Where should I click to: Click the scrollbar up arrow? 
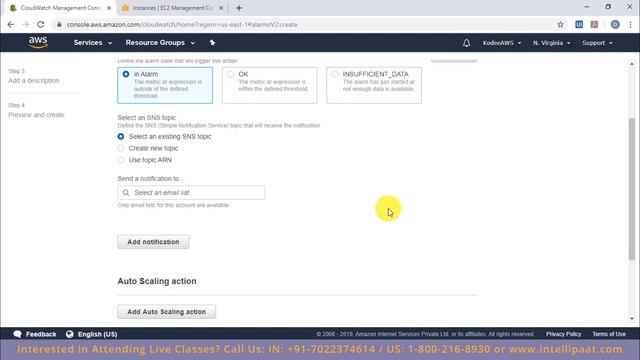click(631, 64)
